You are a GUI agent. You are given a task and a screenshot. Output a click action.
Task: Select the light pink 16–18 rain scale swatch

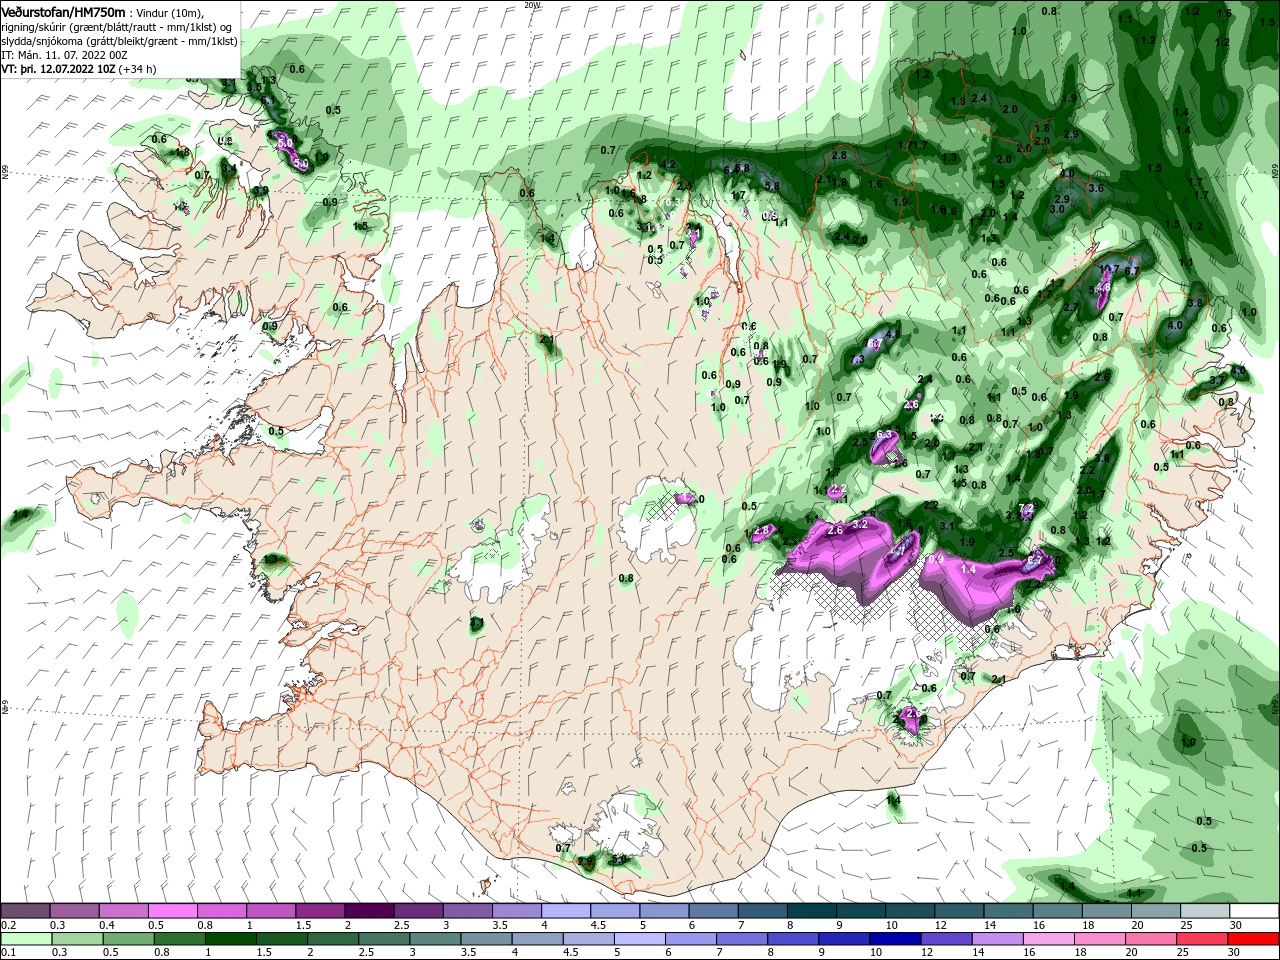(x=1050, y=939)
